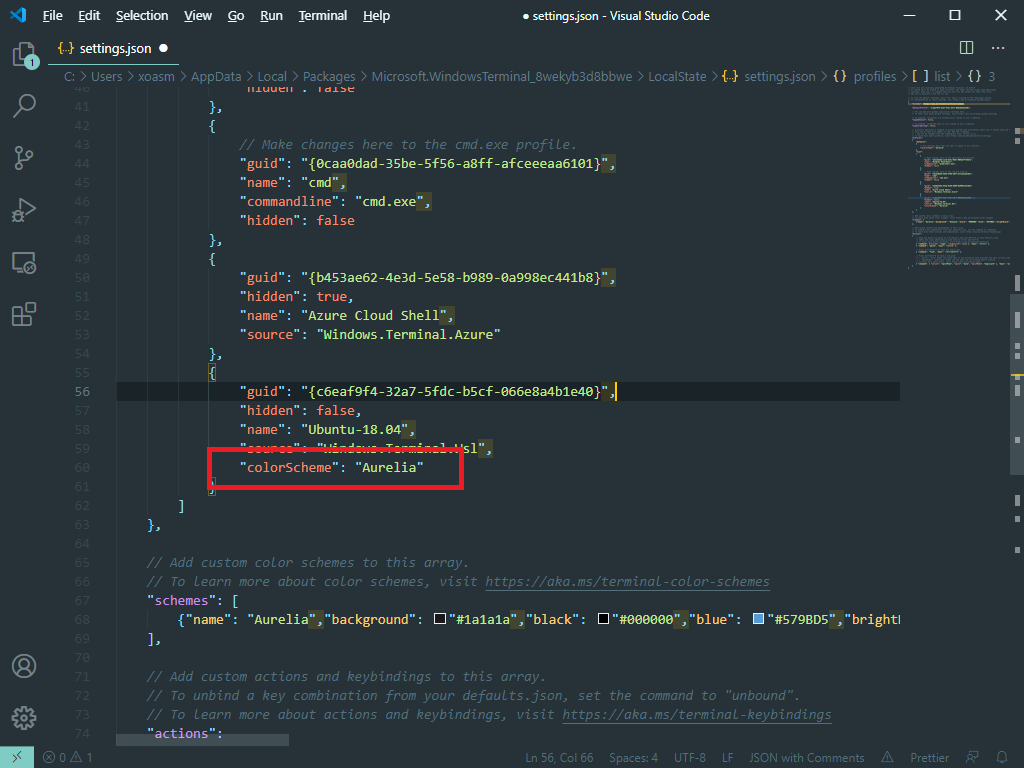The image size is (1024, 768).
Task: Click the errors and warnings count in status bar
Action: click(67, 758)
